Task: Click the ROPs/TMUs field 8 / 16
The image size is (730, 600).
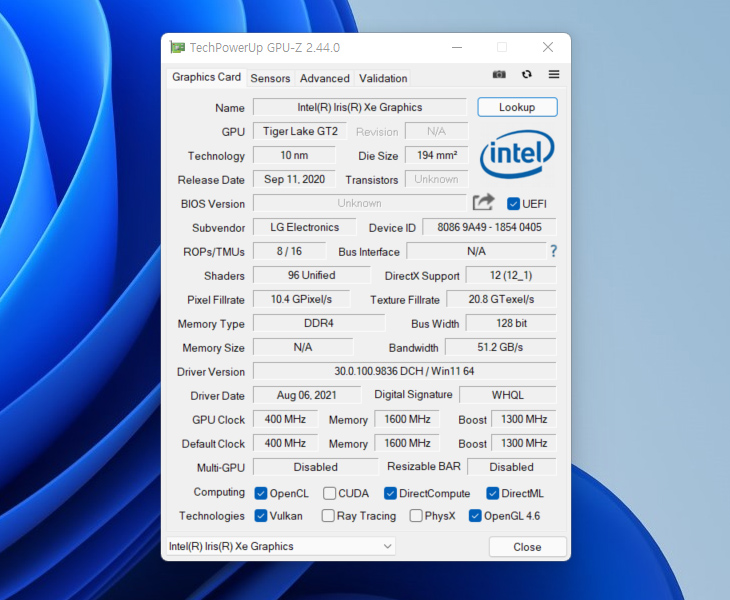Action: 289,251
